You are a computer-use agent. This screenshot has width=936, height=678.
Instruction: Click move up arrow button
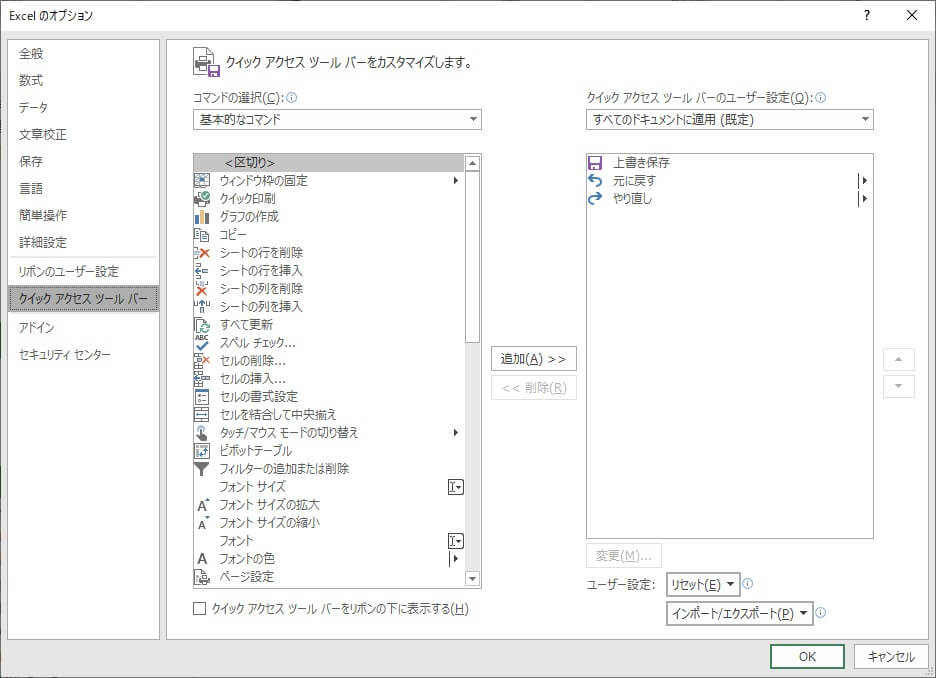point(898,359)
